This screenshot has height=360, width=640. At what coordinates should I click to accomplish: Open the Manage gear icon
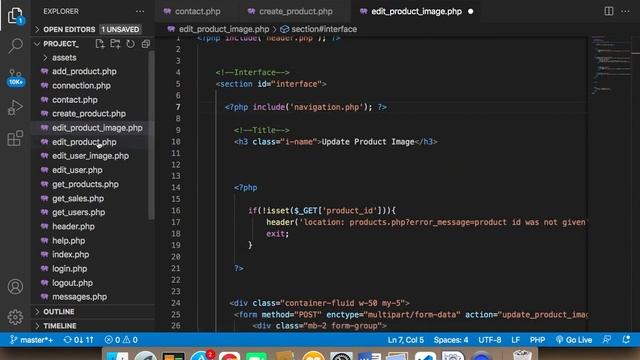[x=15, y=317]
